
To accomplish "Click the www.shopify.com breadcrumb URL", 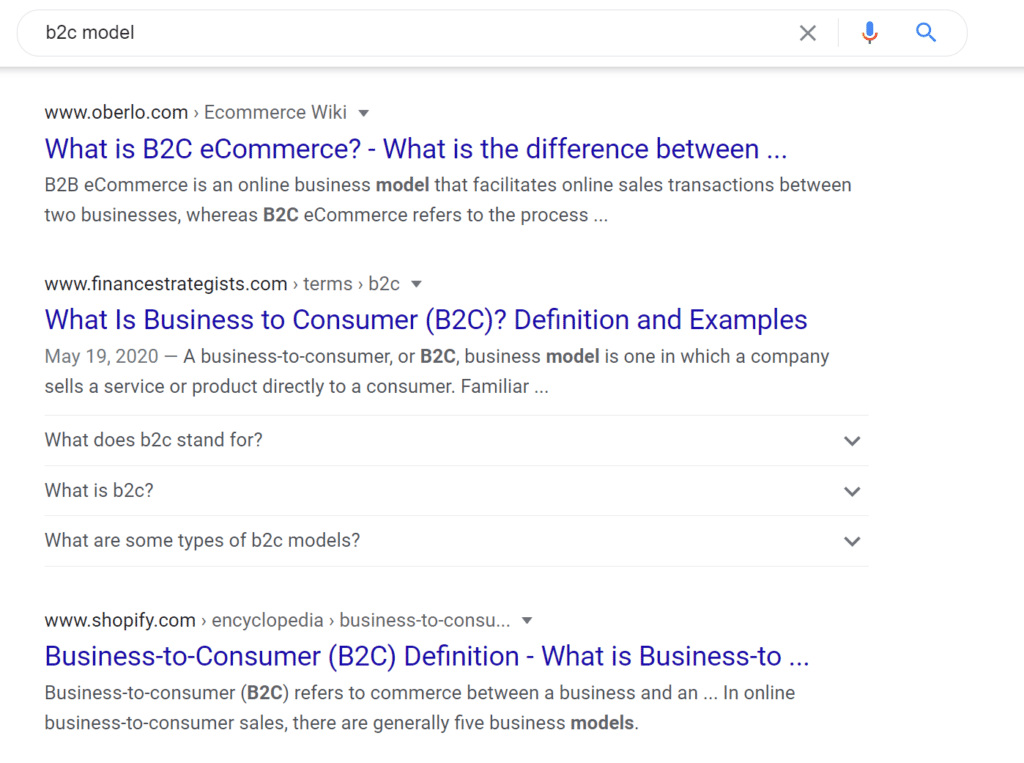I will pos(120,620).
